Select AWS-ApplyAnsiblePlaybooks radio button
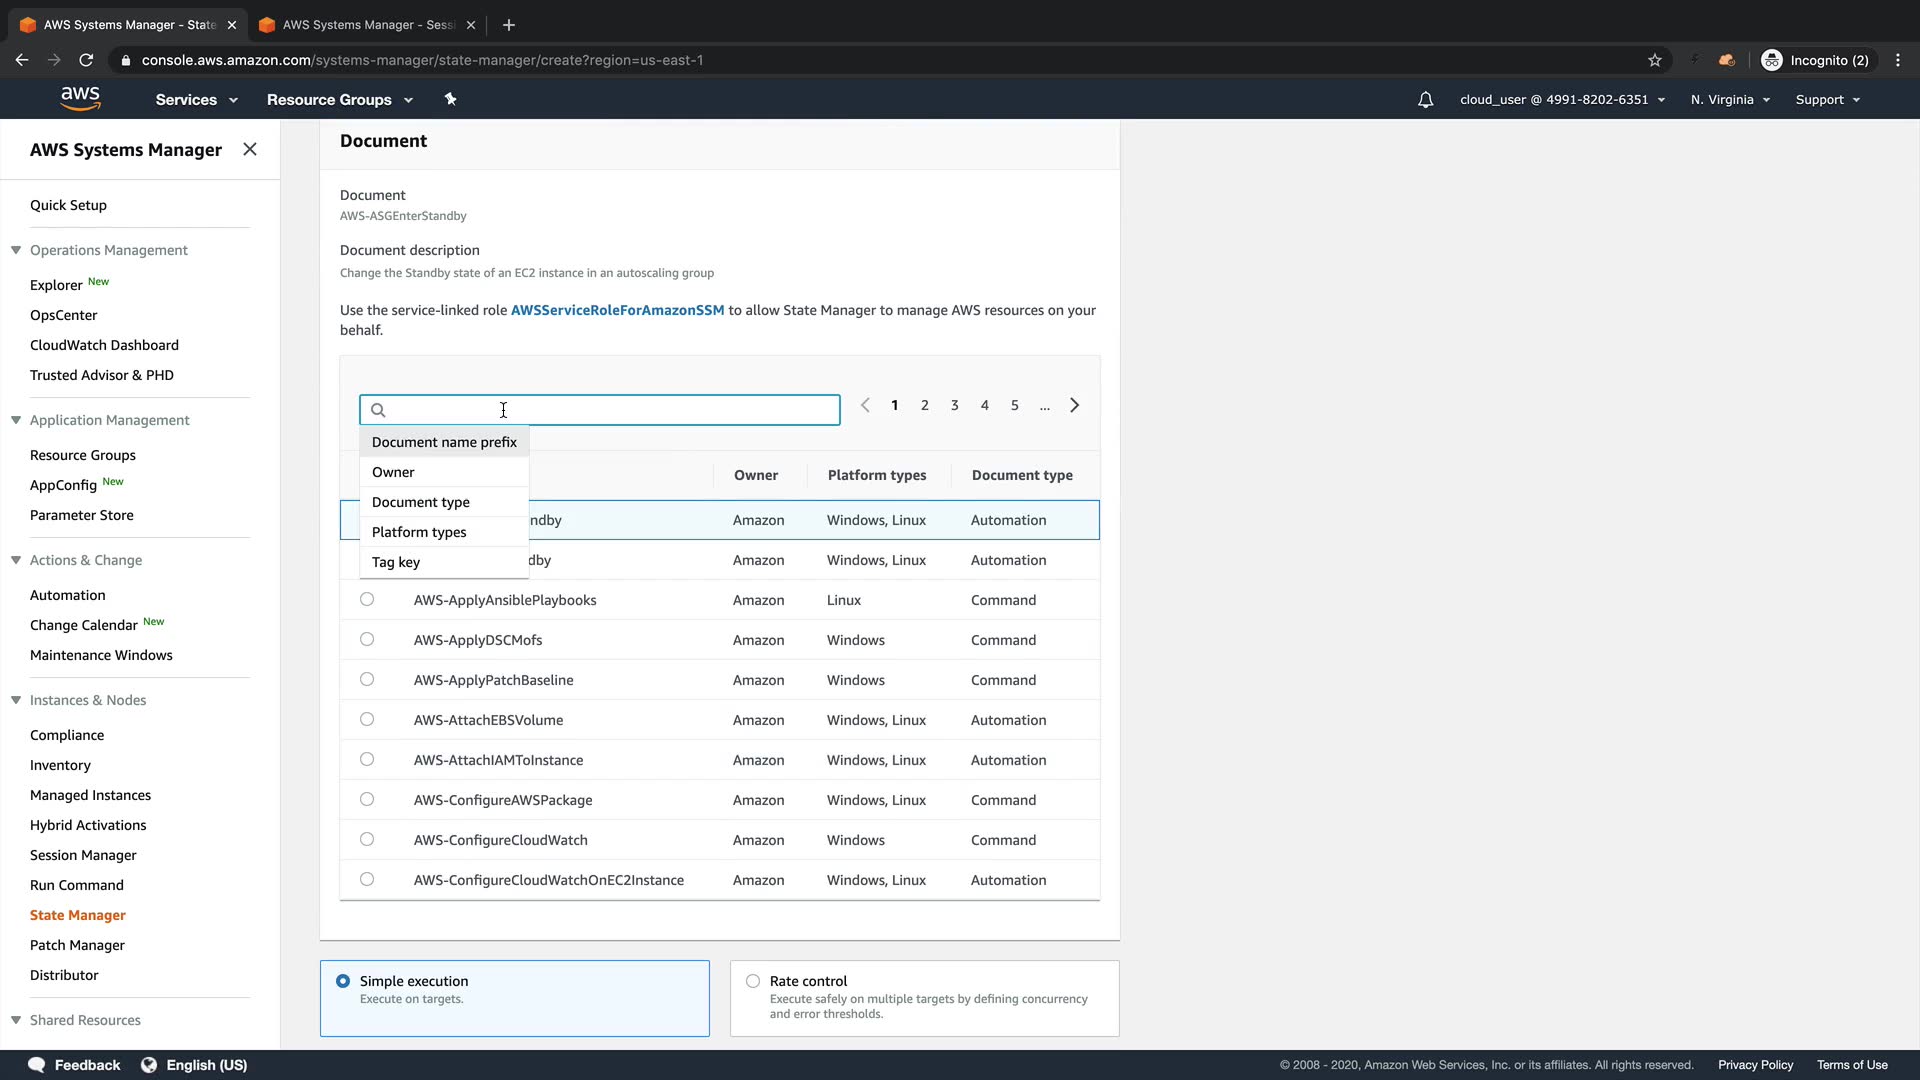The width and height of the screenshot is (1920, 1080). coord(367,600)
